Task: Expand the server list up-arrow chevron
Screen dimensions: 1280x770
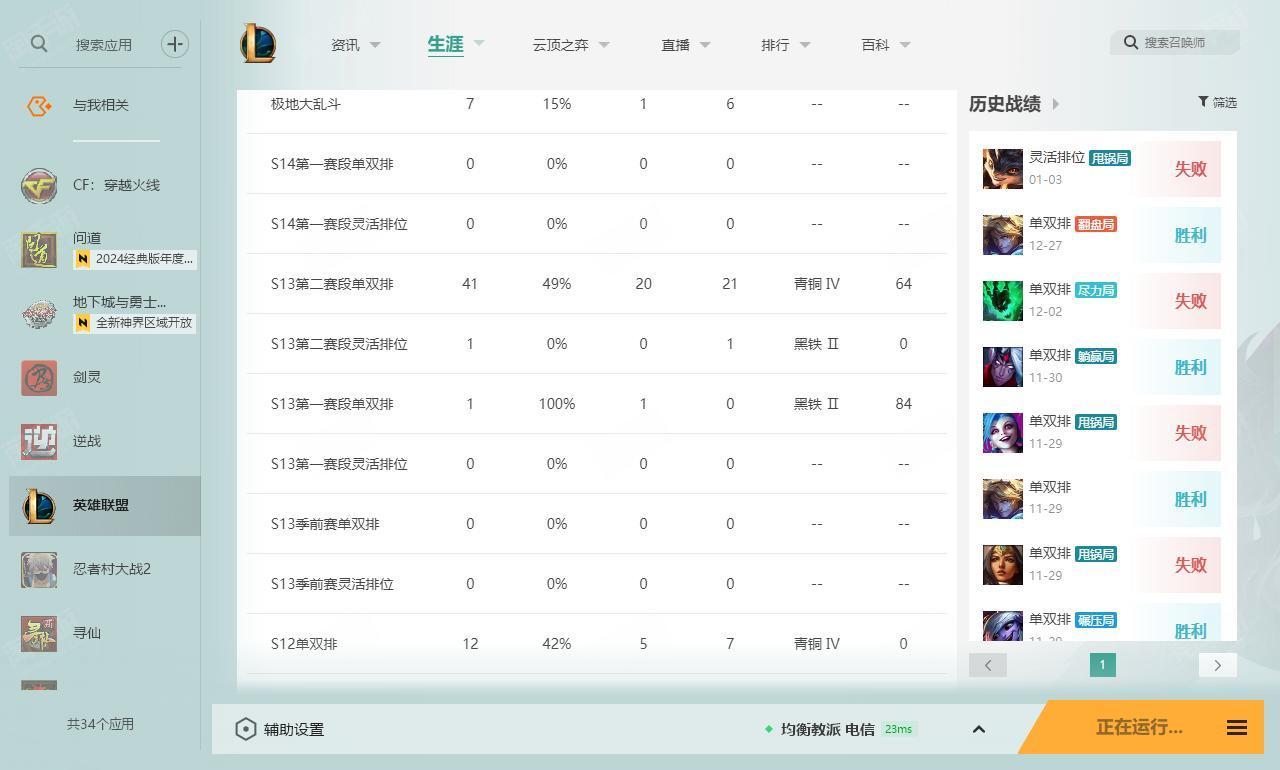Action: (x=979, y=729)
